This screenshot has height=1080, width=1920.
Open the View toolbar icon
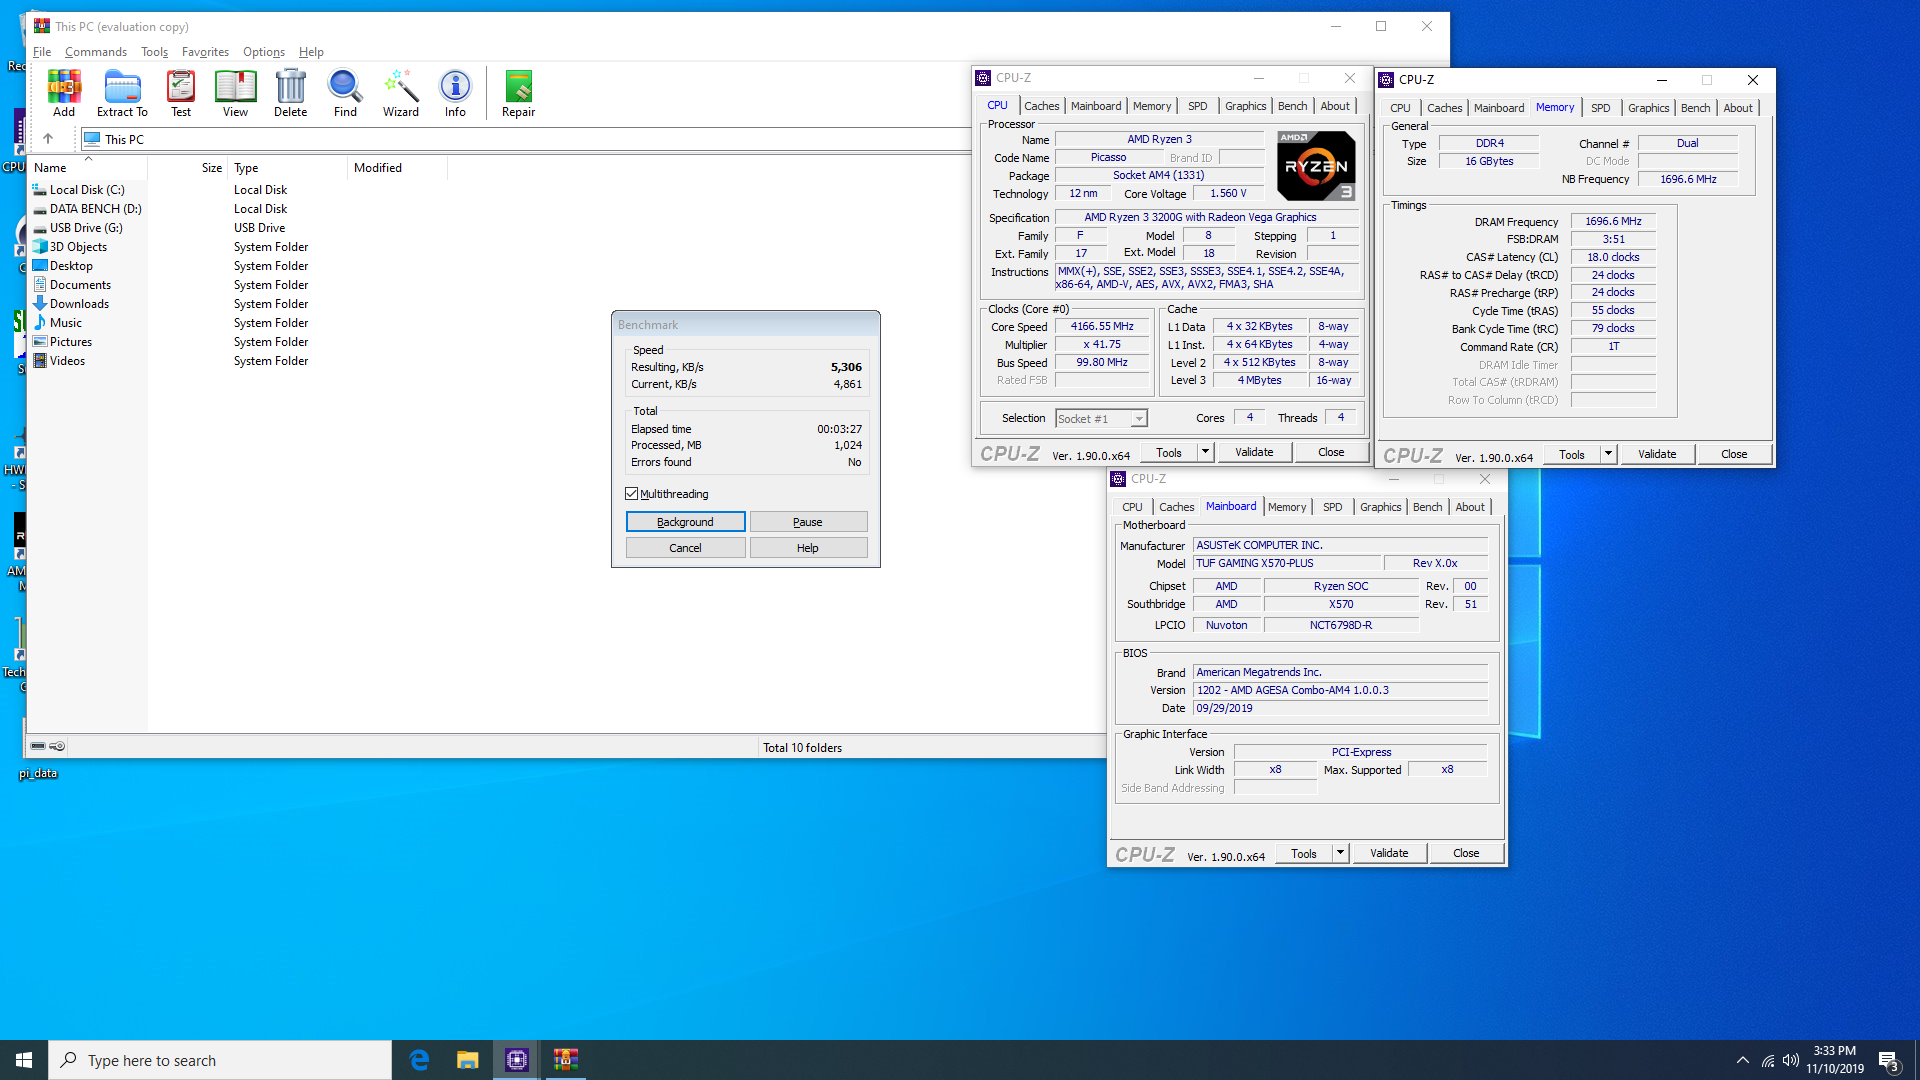click(x=235, y=94)
